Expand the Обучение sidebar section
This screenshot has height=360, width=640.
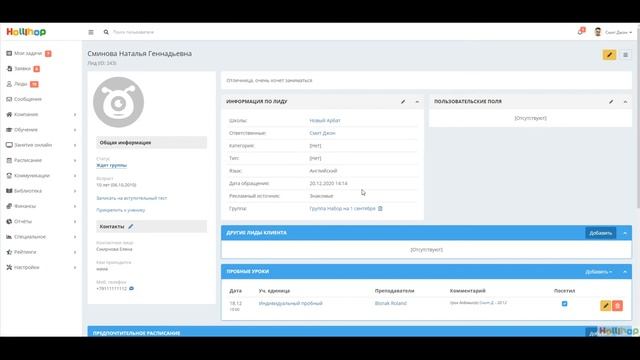click(41, 130)
